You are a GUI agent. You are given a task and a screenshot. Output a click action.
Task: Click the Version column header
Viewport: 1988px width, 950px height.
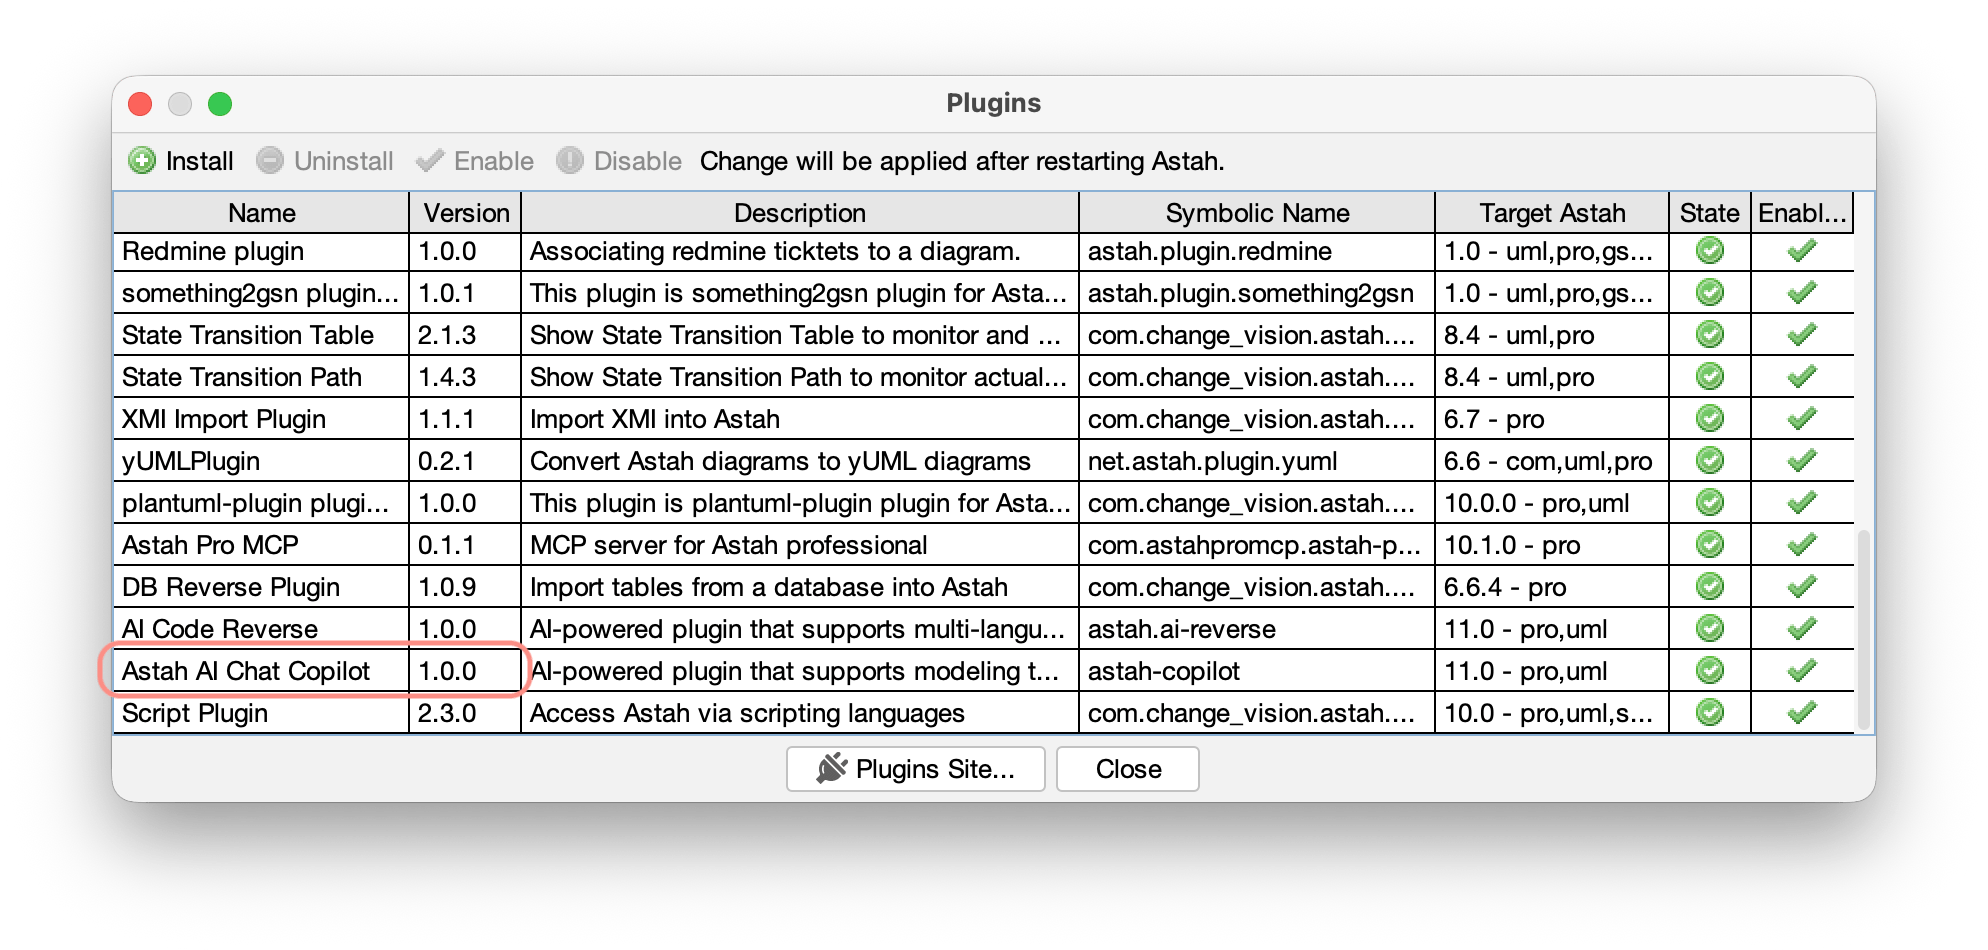[466, 212]
